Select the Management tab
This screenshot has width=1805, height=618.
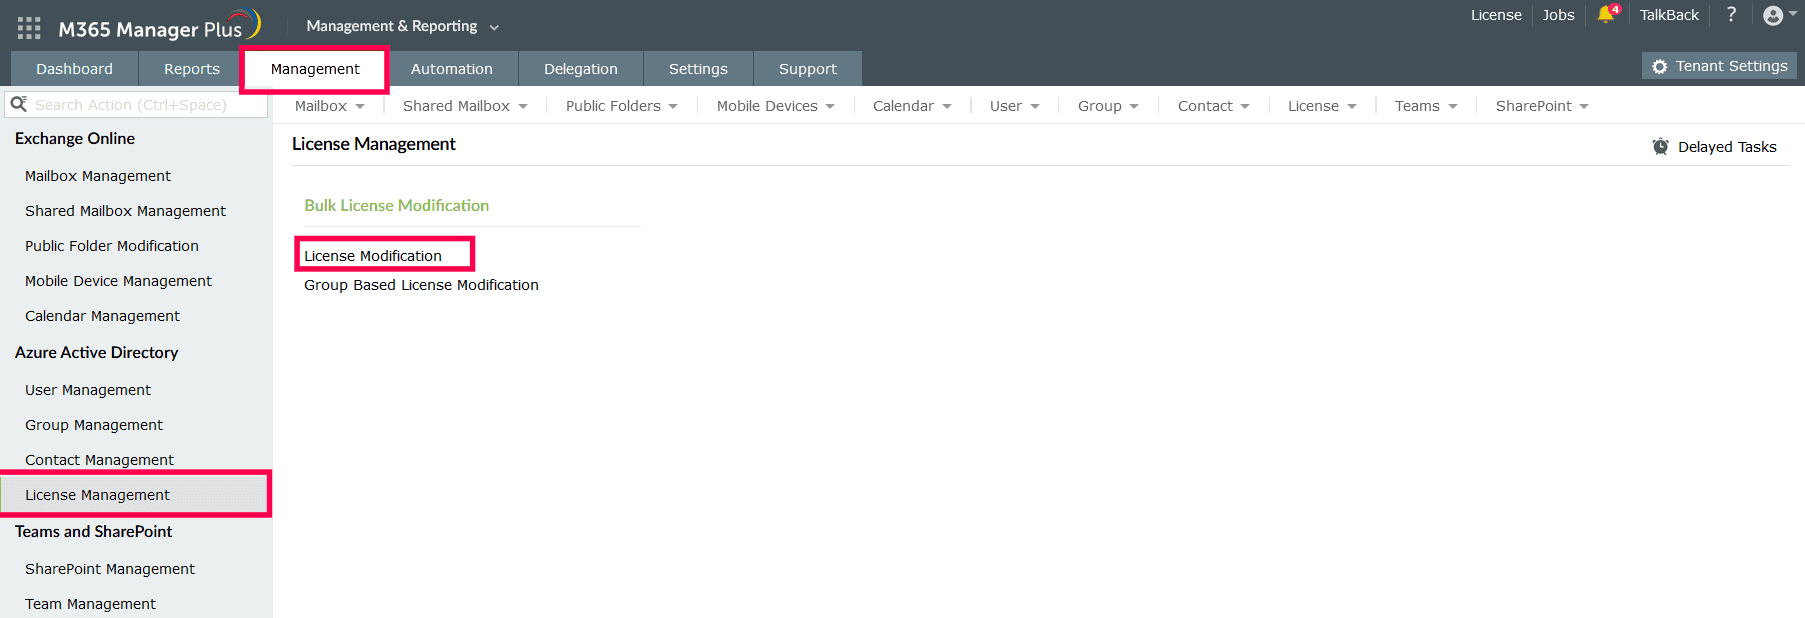click(x=315, y=69)
